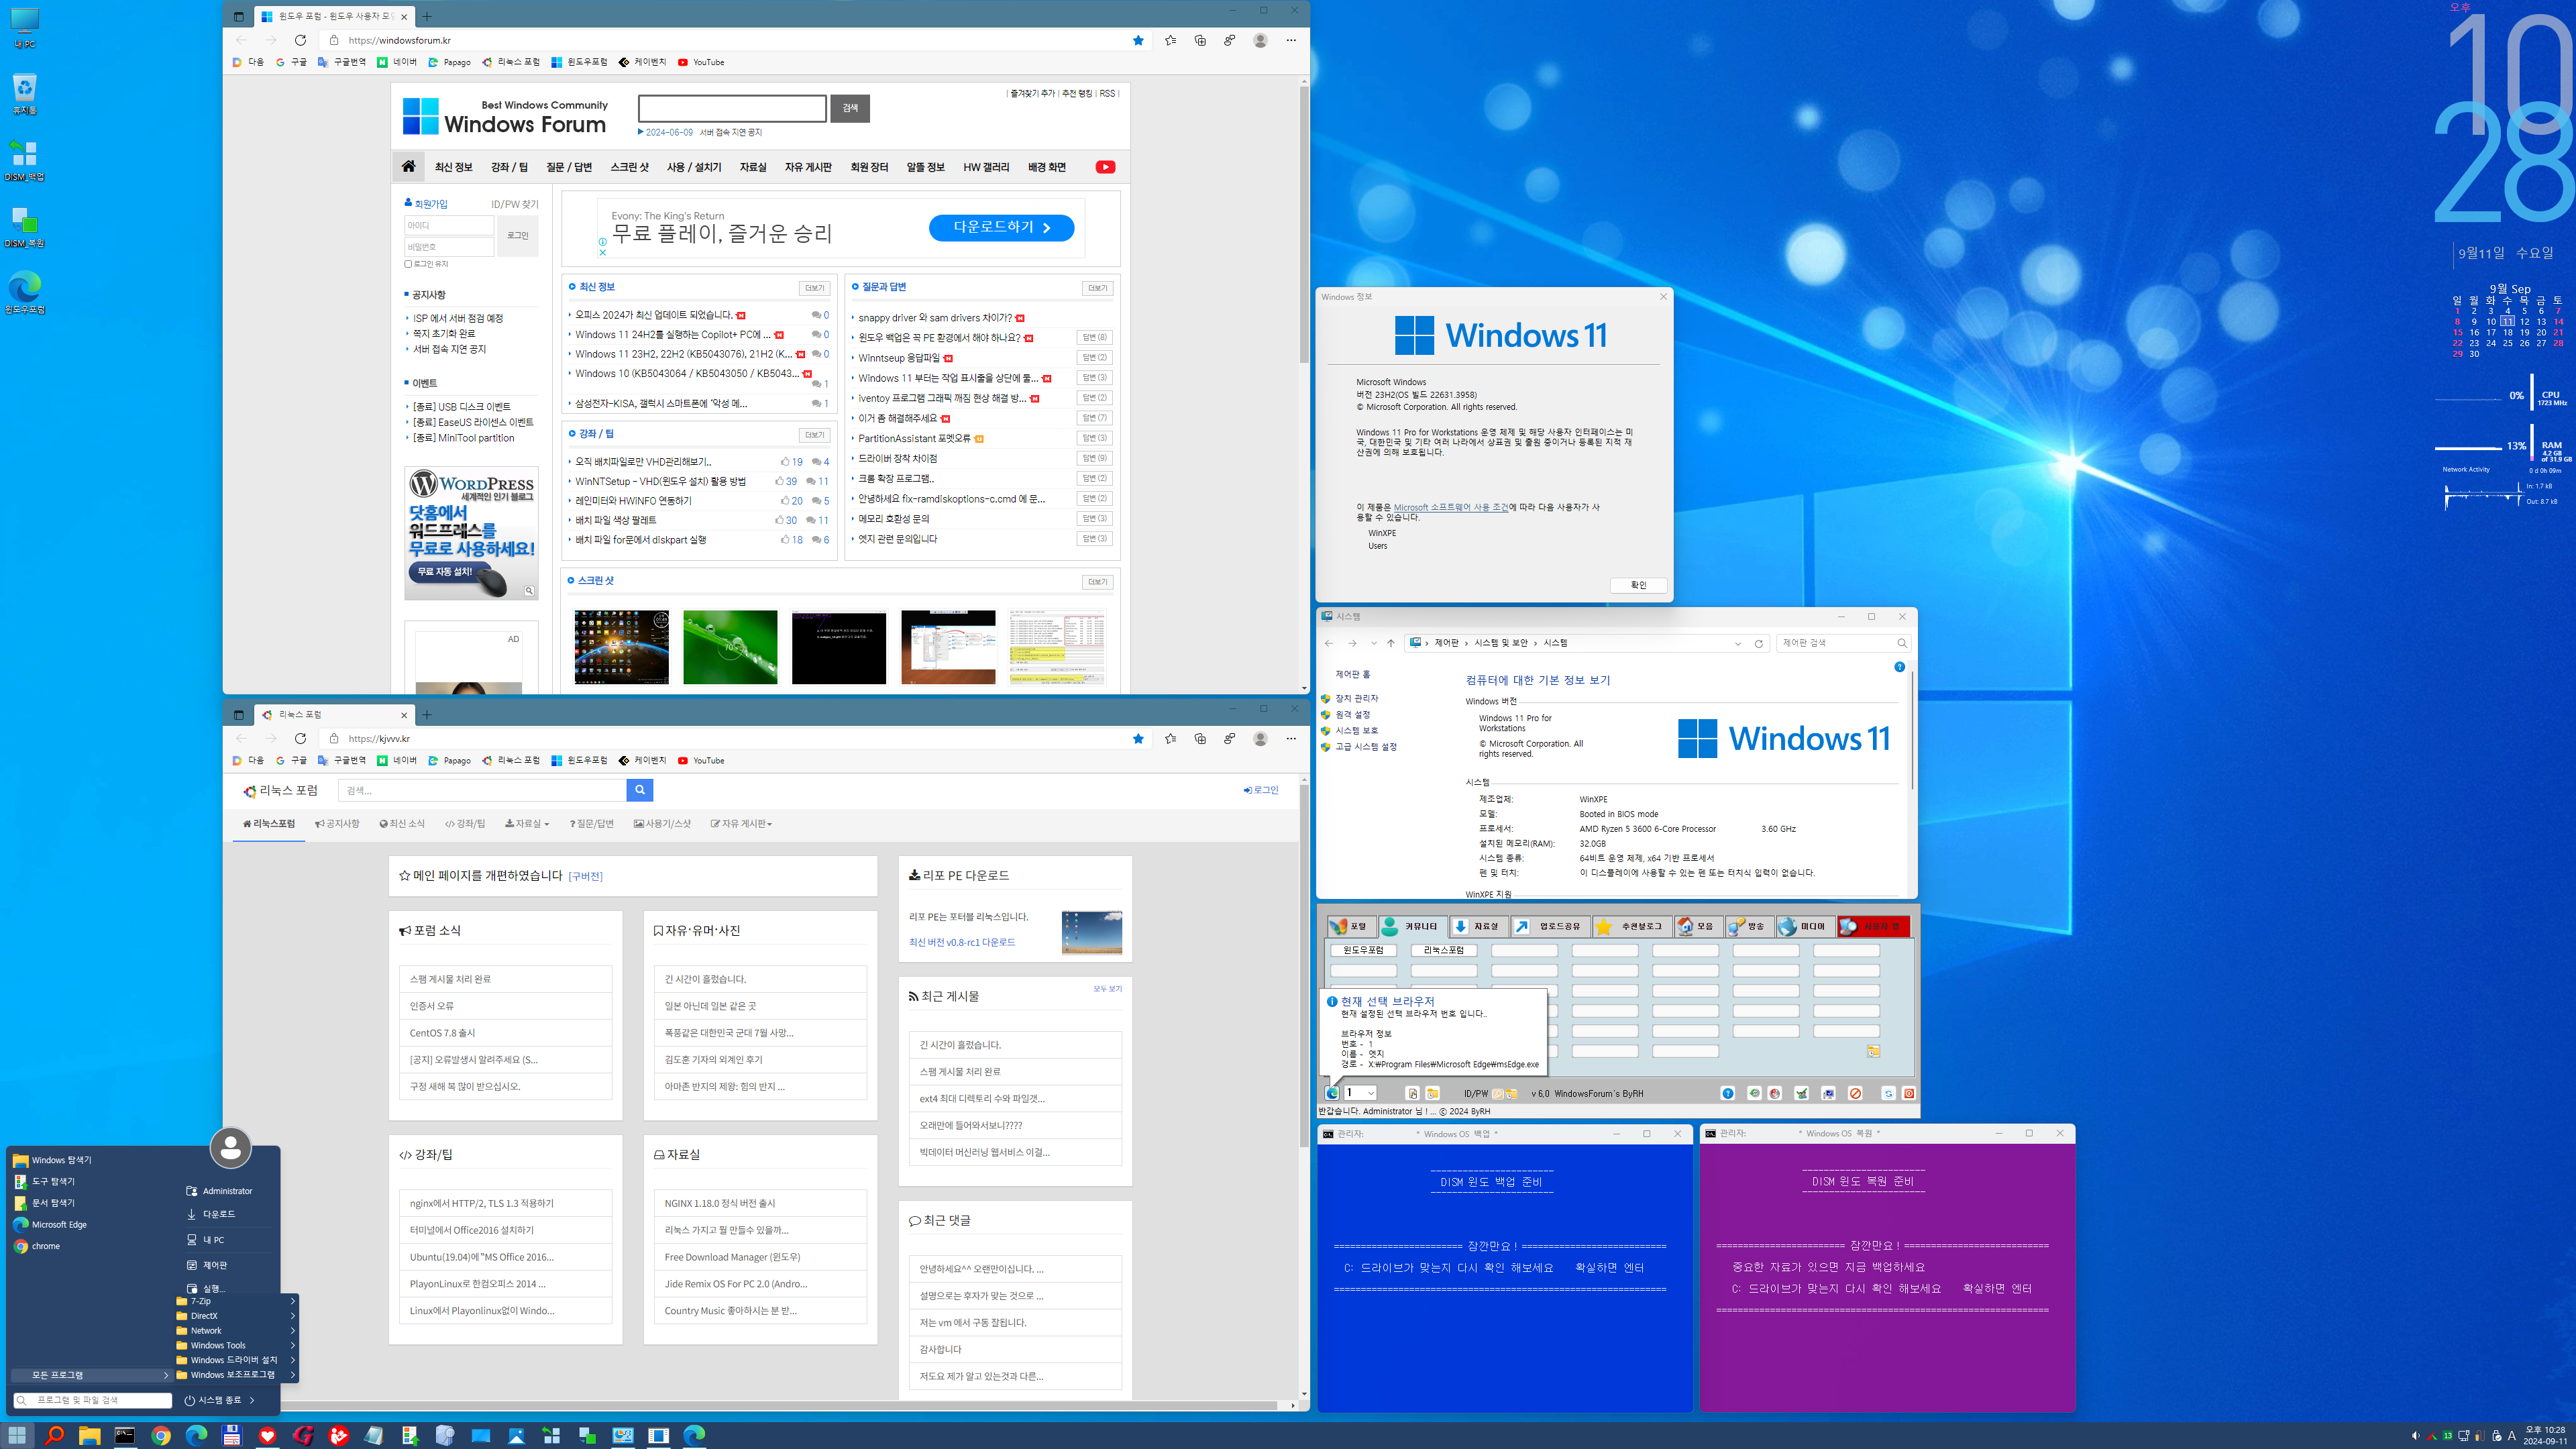Click the up-arrow button in the 시스템 window
Viewport: 2576px width, 1449px height.
[x=1390, y=643]
